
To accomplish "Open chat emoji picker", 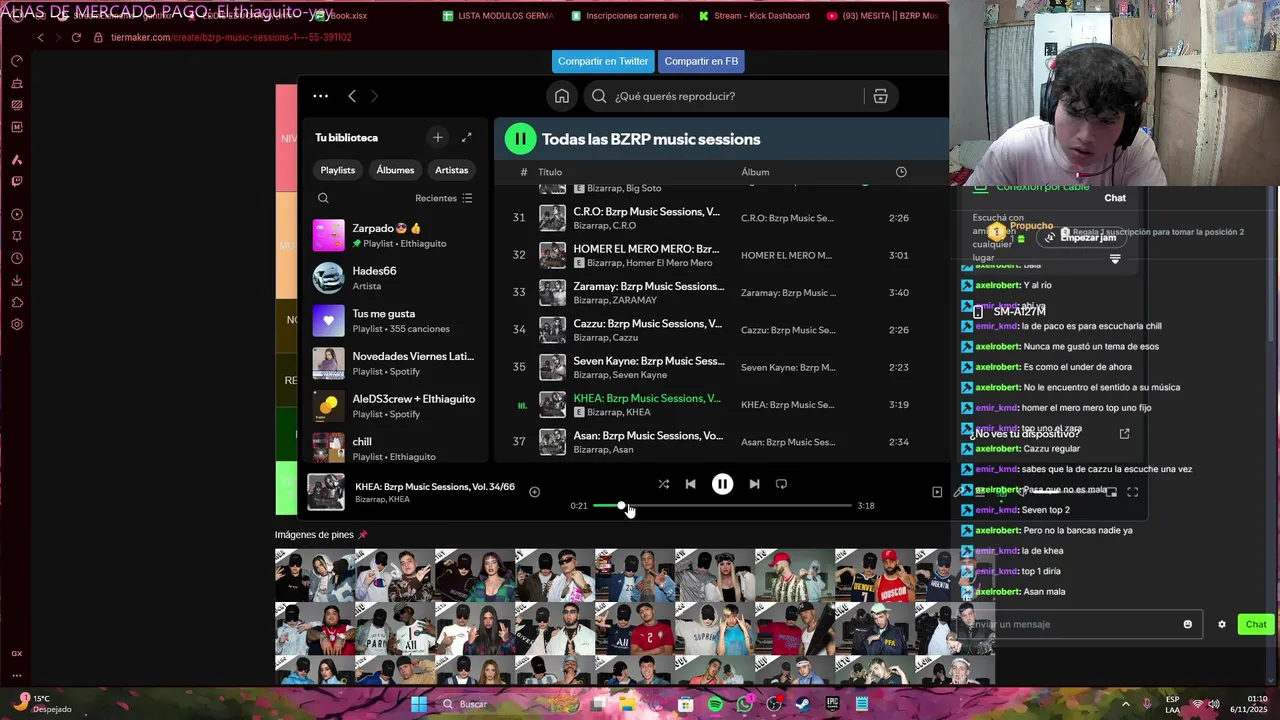I will click(1187, 624).
